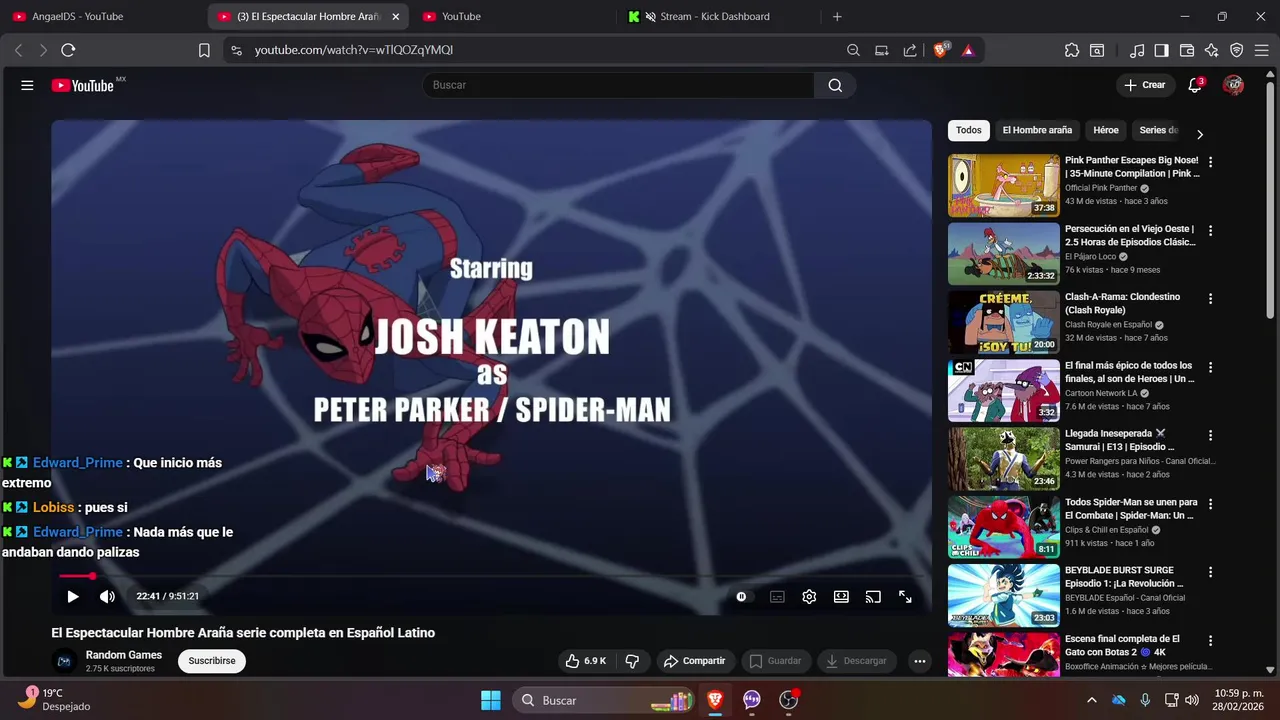
Task: Click the Compartir button
Action: [x=696, y=661]
